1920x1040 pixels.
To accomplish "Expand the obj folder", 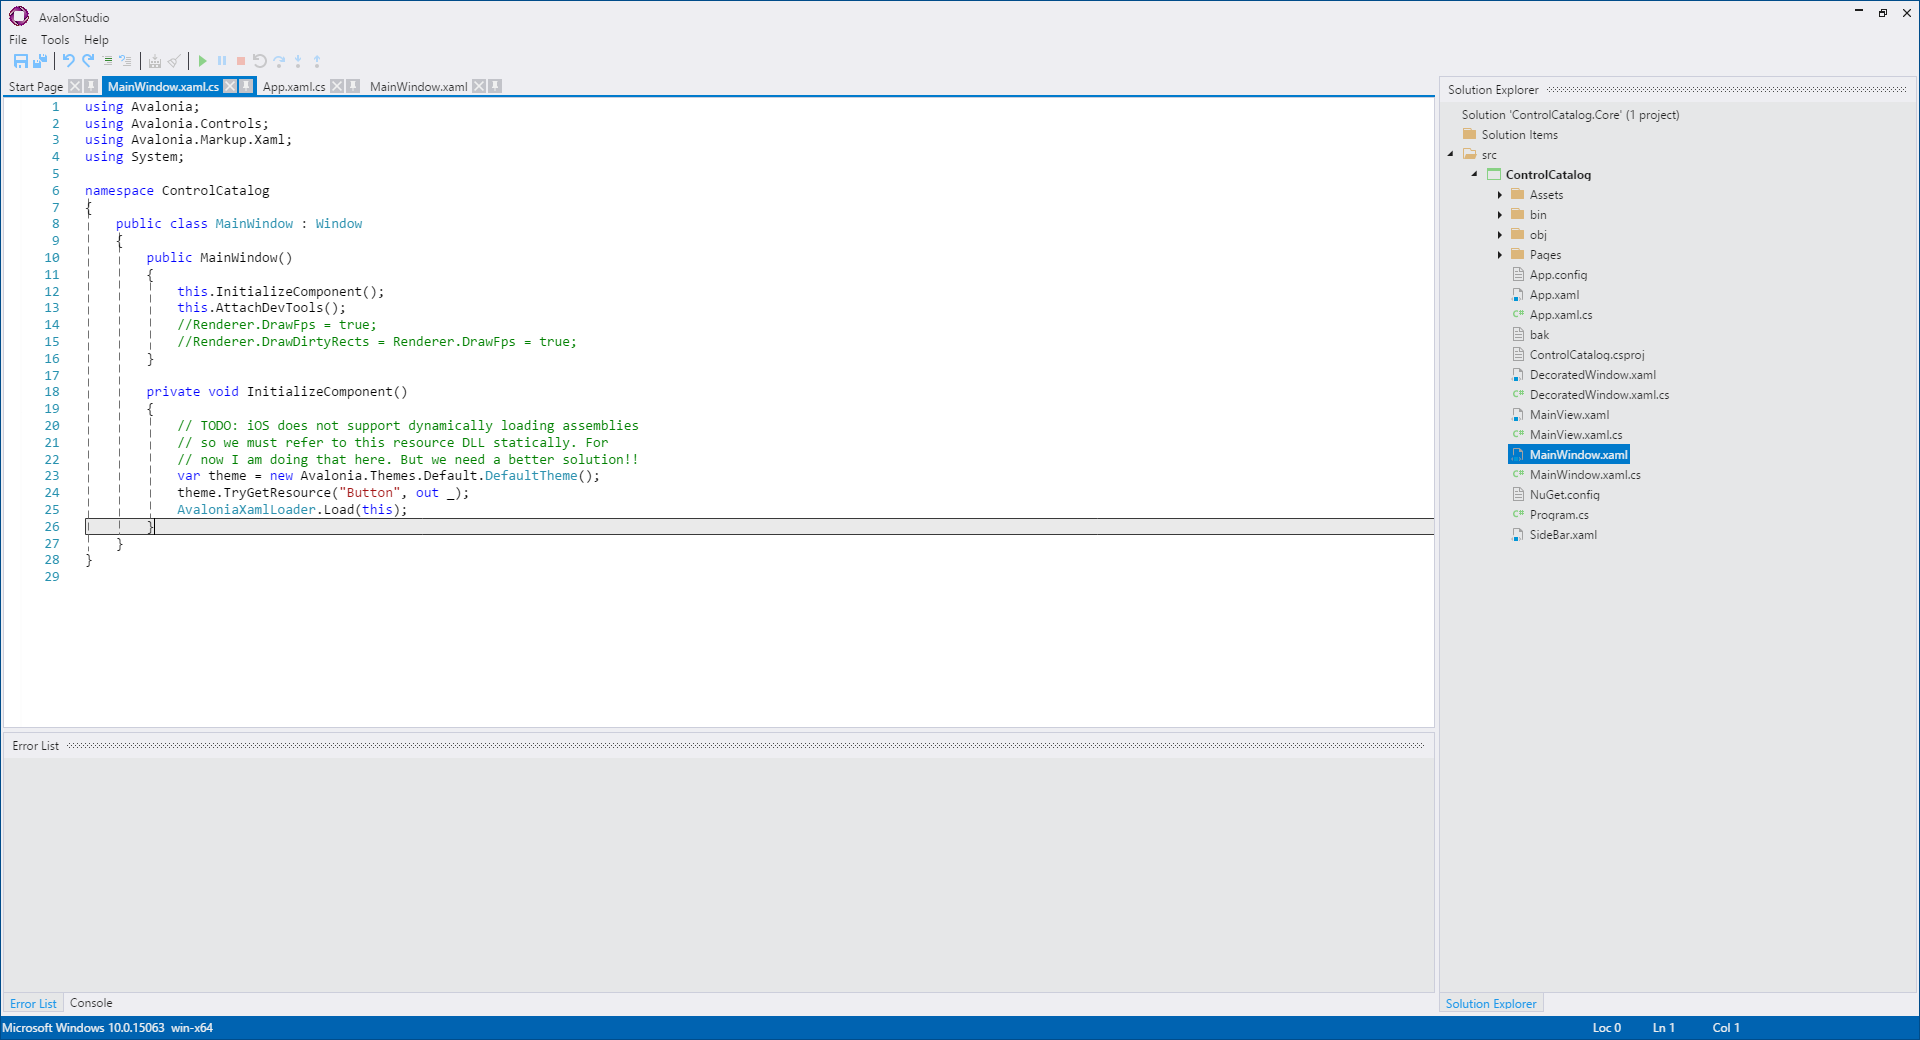I will (x=1500, y=235).
